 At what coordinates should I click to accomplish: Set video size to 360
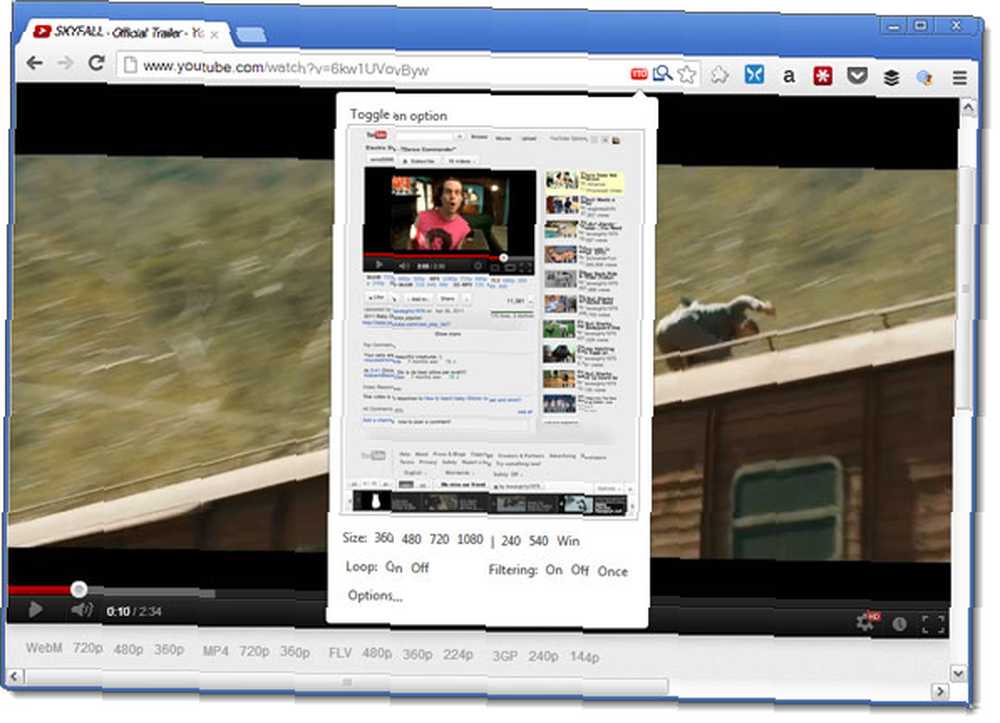pyautogui.click(x=383, y=537)
